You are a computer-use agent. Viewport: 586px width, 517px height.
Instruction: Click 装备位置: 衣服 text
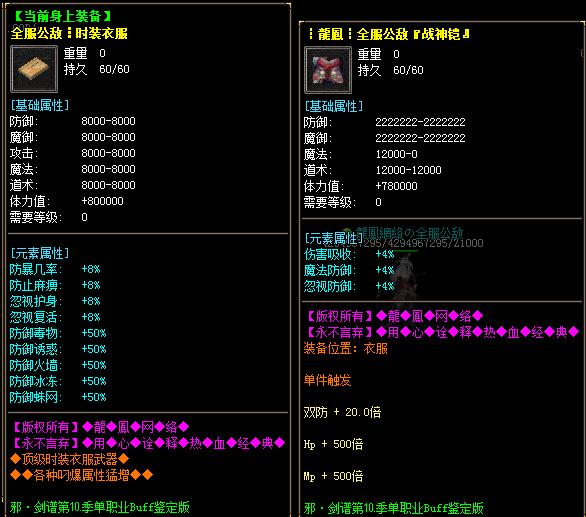point(346,348)
